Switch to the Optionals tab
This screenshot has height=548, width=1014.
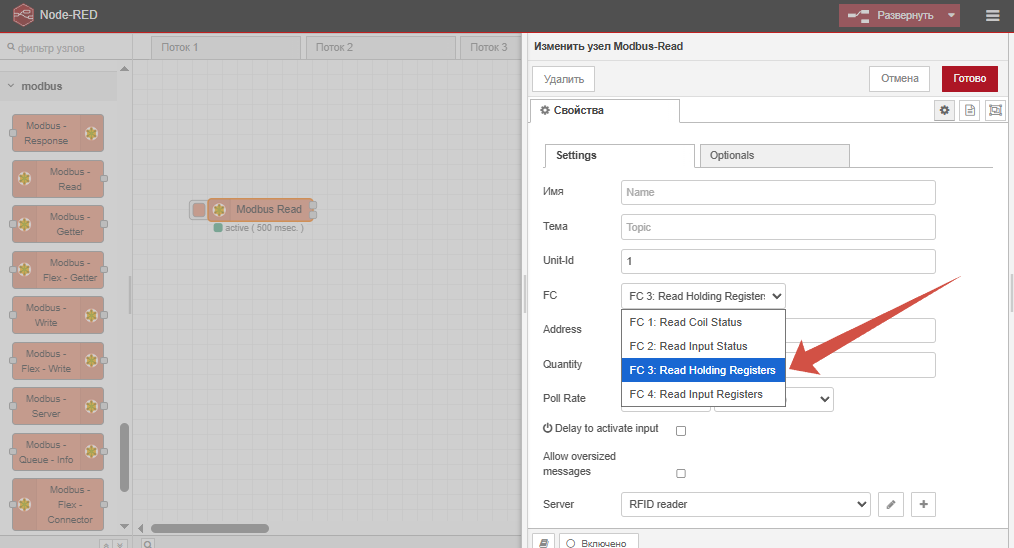[x=774, y=155]
